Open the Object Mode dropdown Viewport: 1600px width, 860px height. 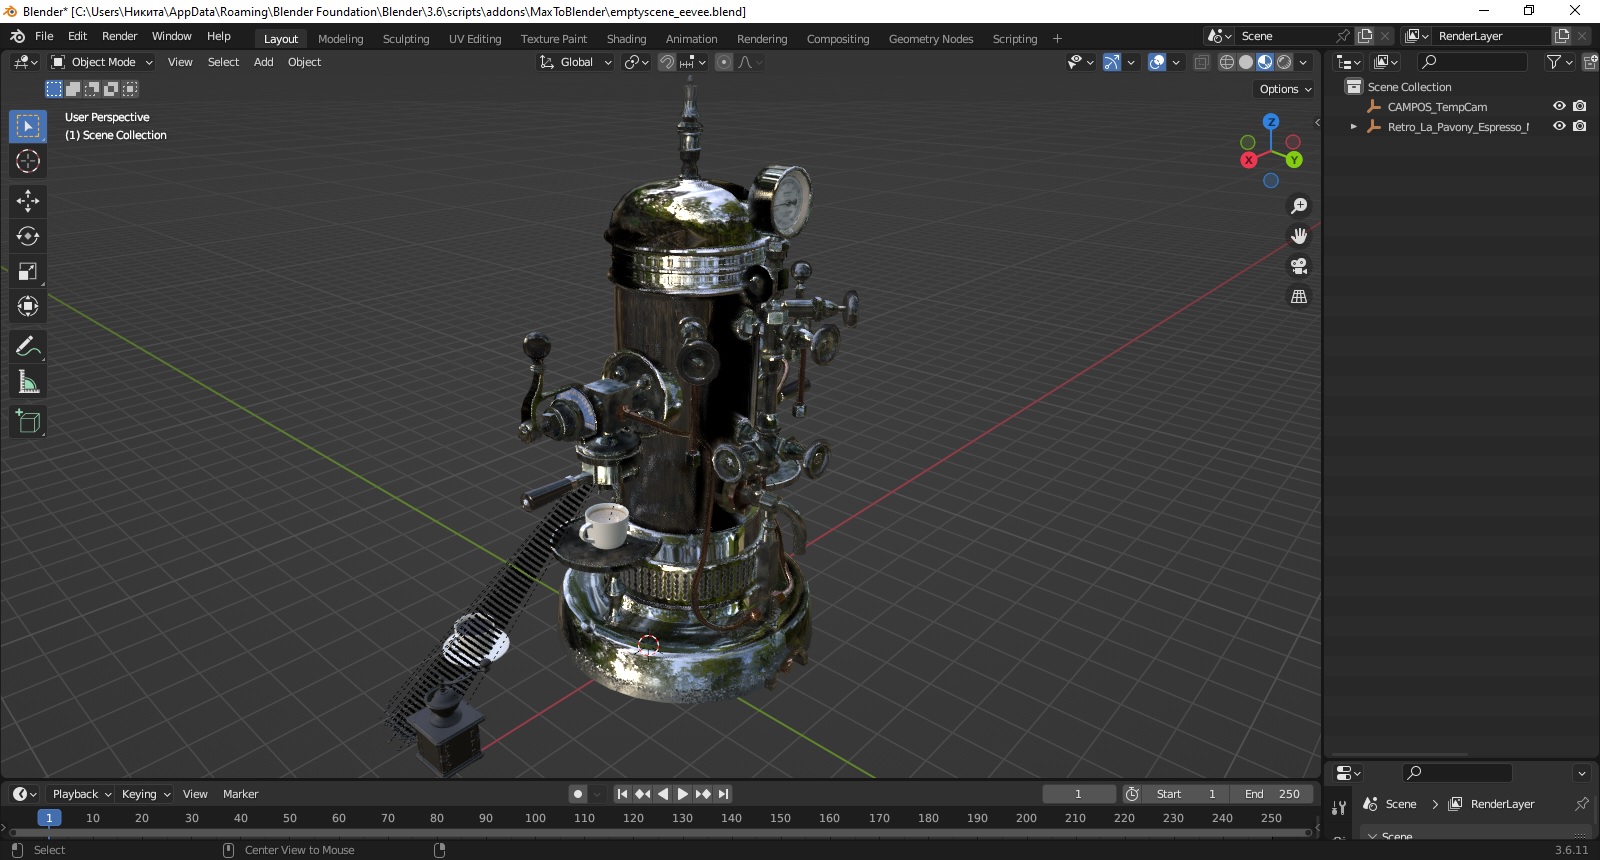102,62
